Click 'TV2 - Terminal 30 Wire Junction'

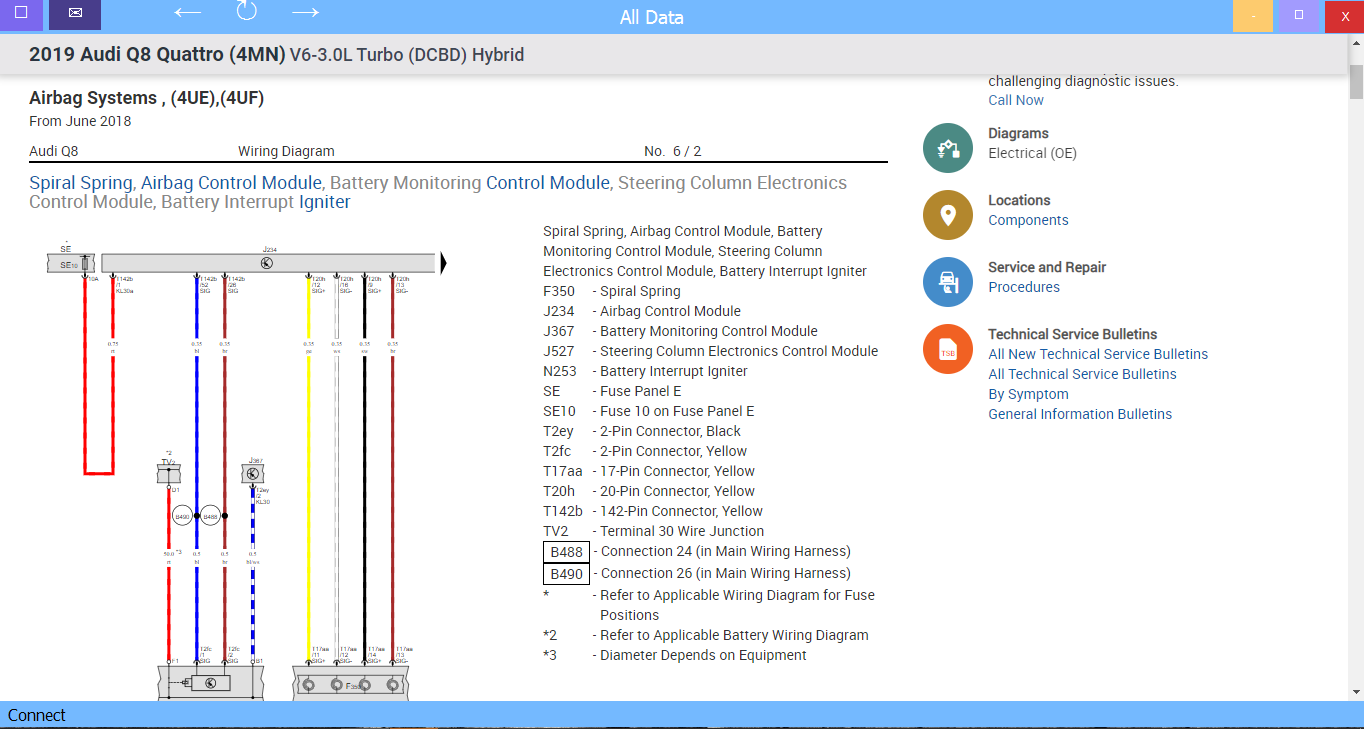click(x=653, y=531)
